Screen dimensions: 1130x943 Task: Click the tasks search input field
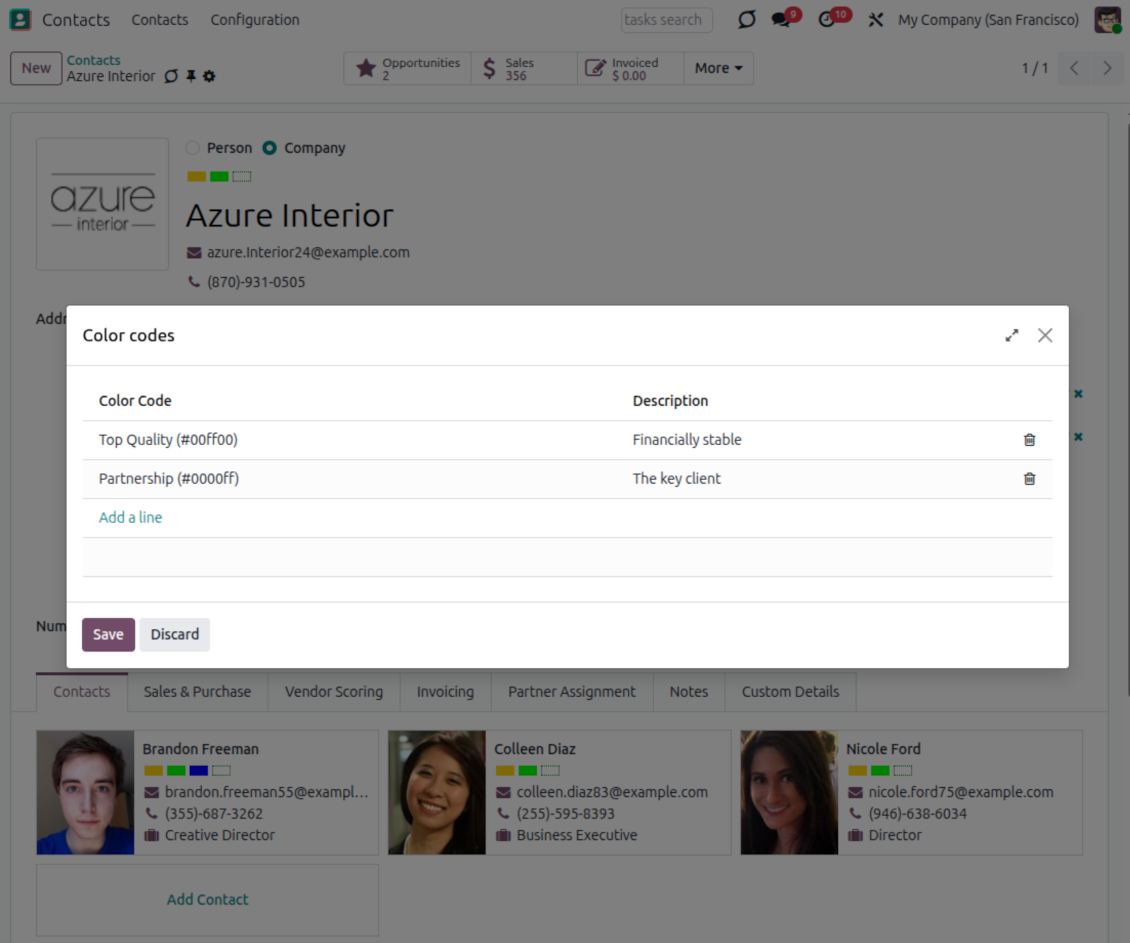(x=666, y=20)
